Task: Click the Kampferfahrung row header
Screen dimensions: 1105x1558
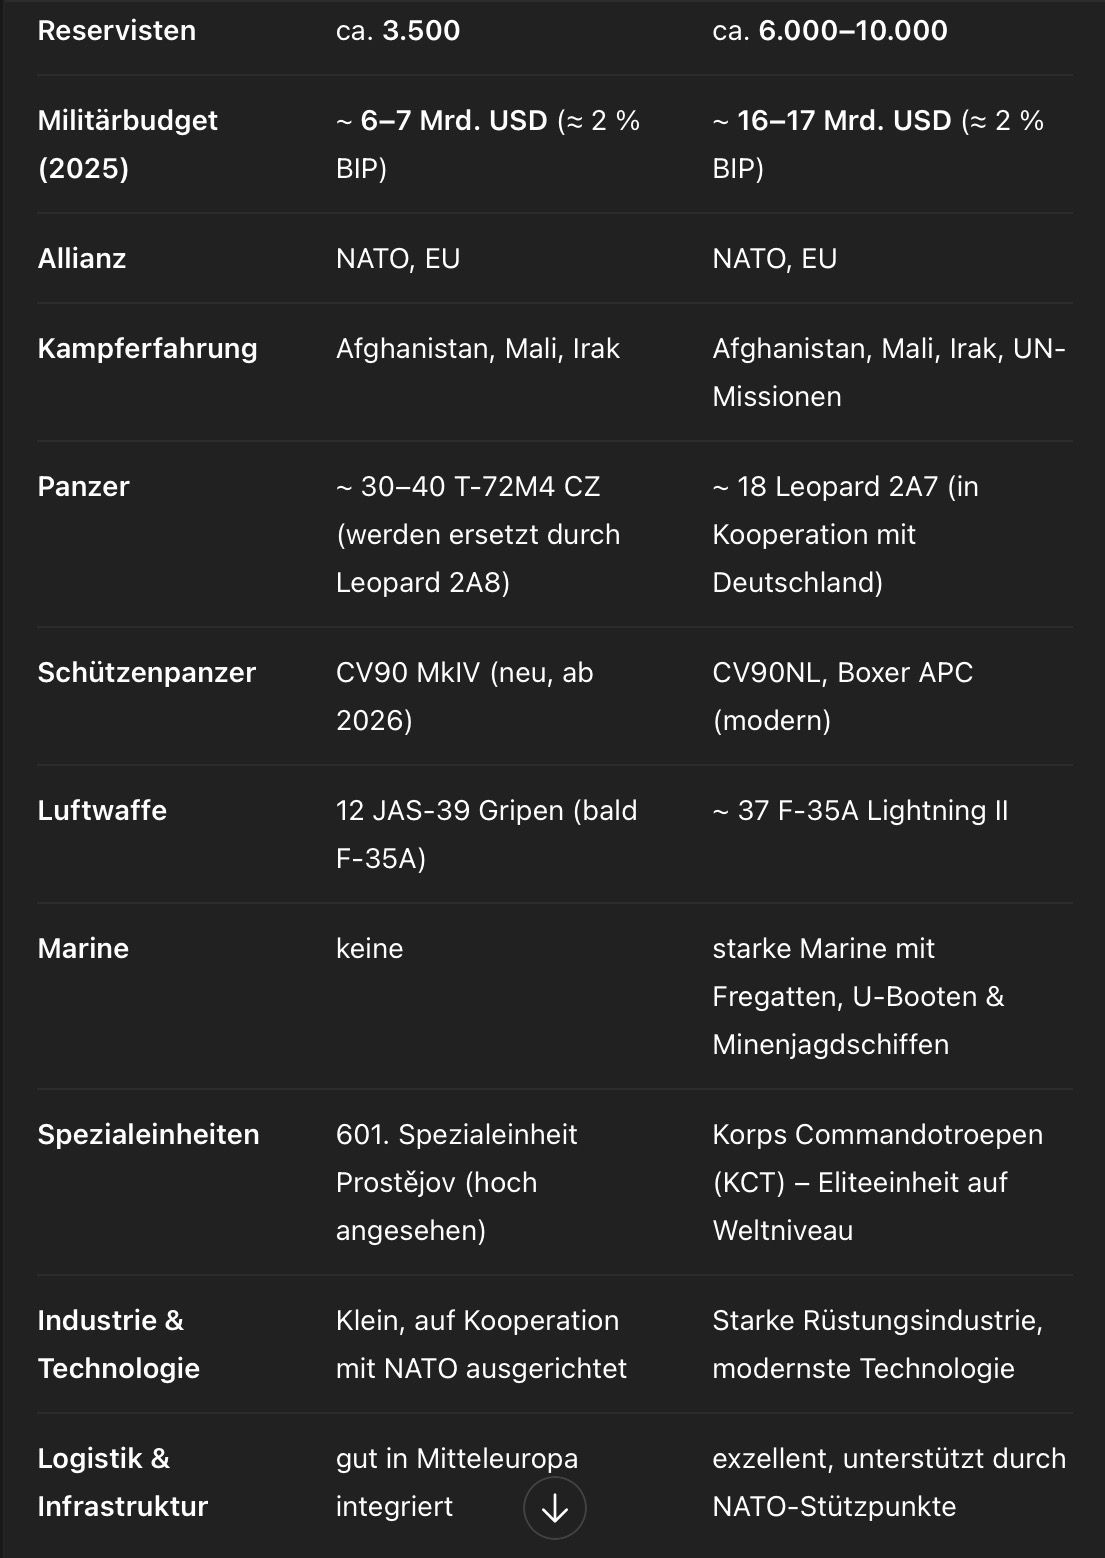Action: (147, 348)
